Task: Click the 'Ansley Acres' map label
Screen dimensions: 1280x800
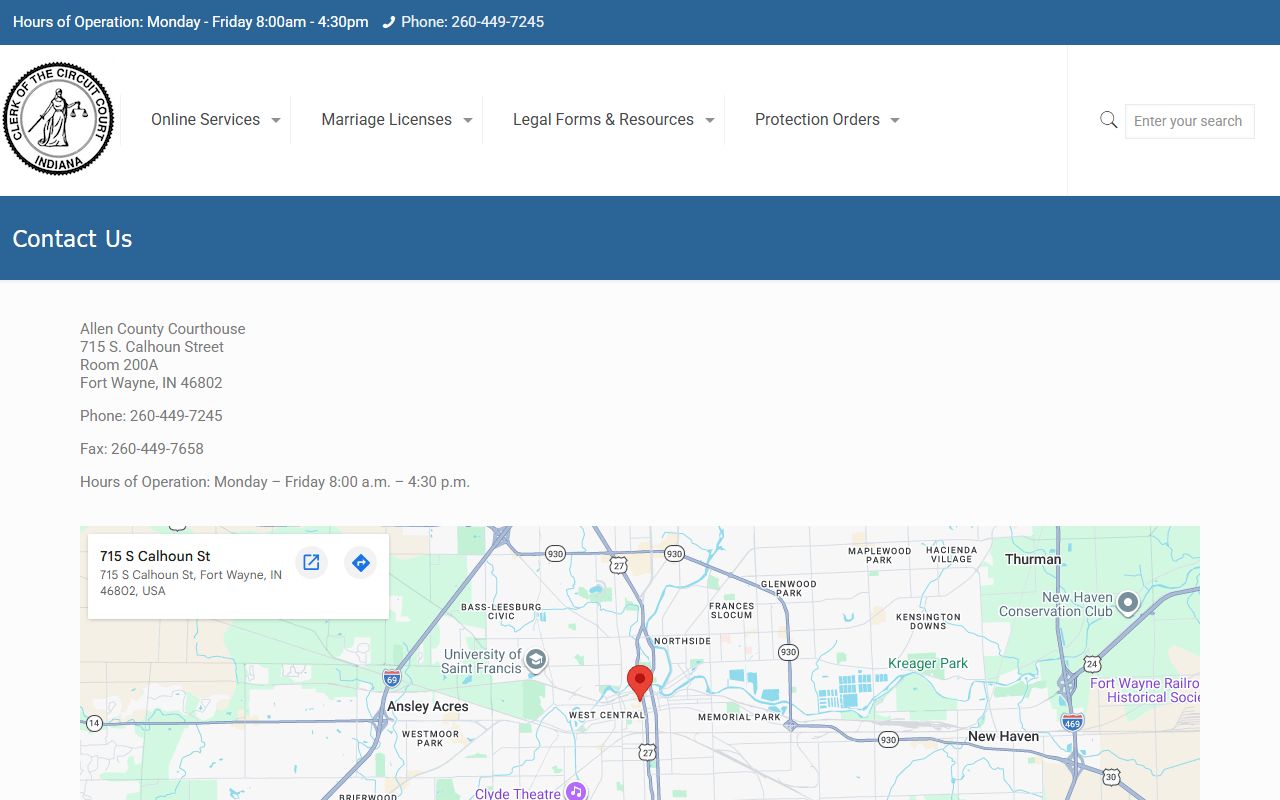Action: (x=428, y=706)
